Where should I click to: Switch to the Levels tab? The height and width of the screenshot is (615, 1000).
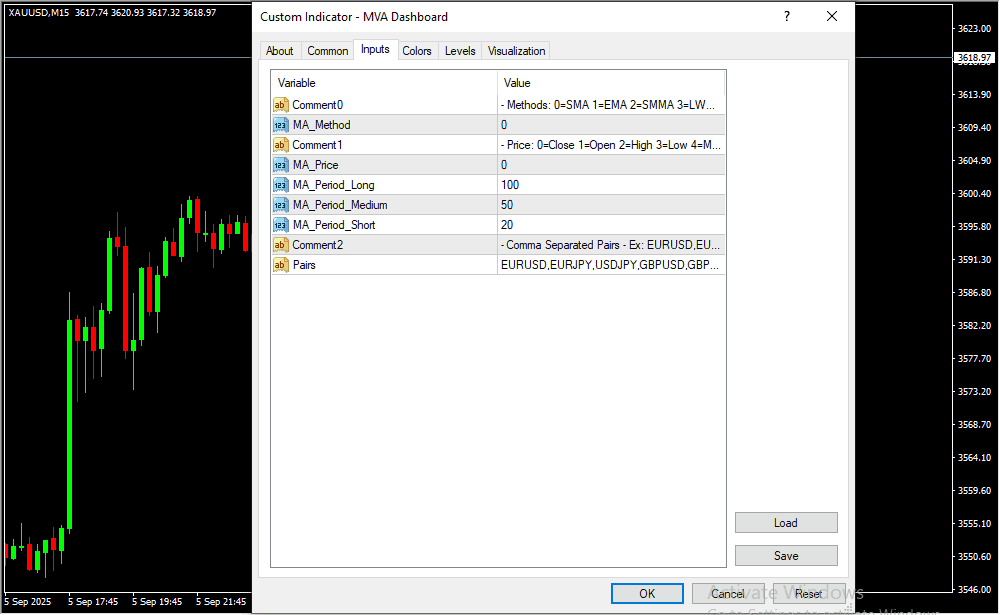pyautogui.click(x=460, y=51)
